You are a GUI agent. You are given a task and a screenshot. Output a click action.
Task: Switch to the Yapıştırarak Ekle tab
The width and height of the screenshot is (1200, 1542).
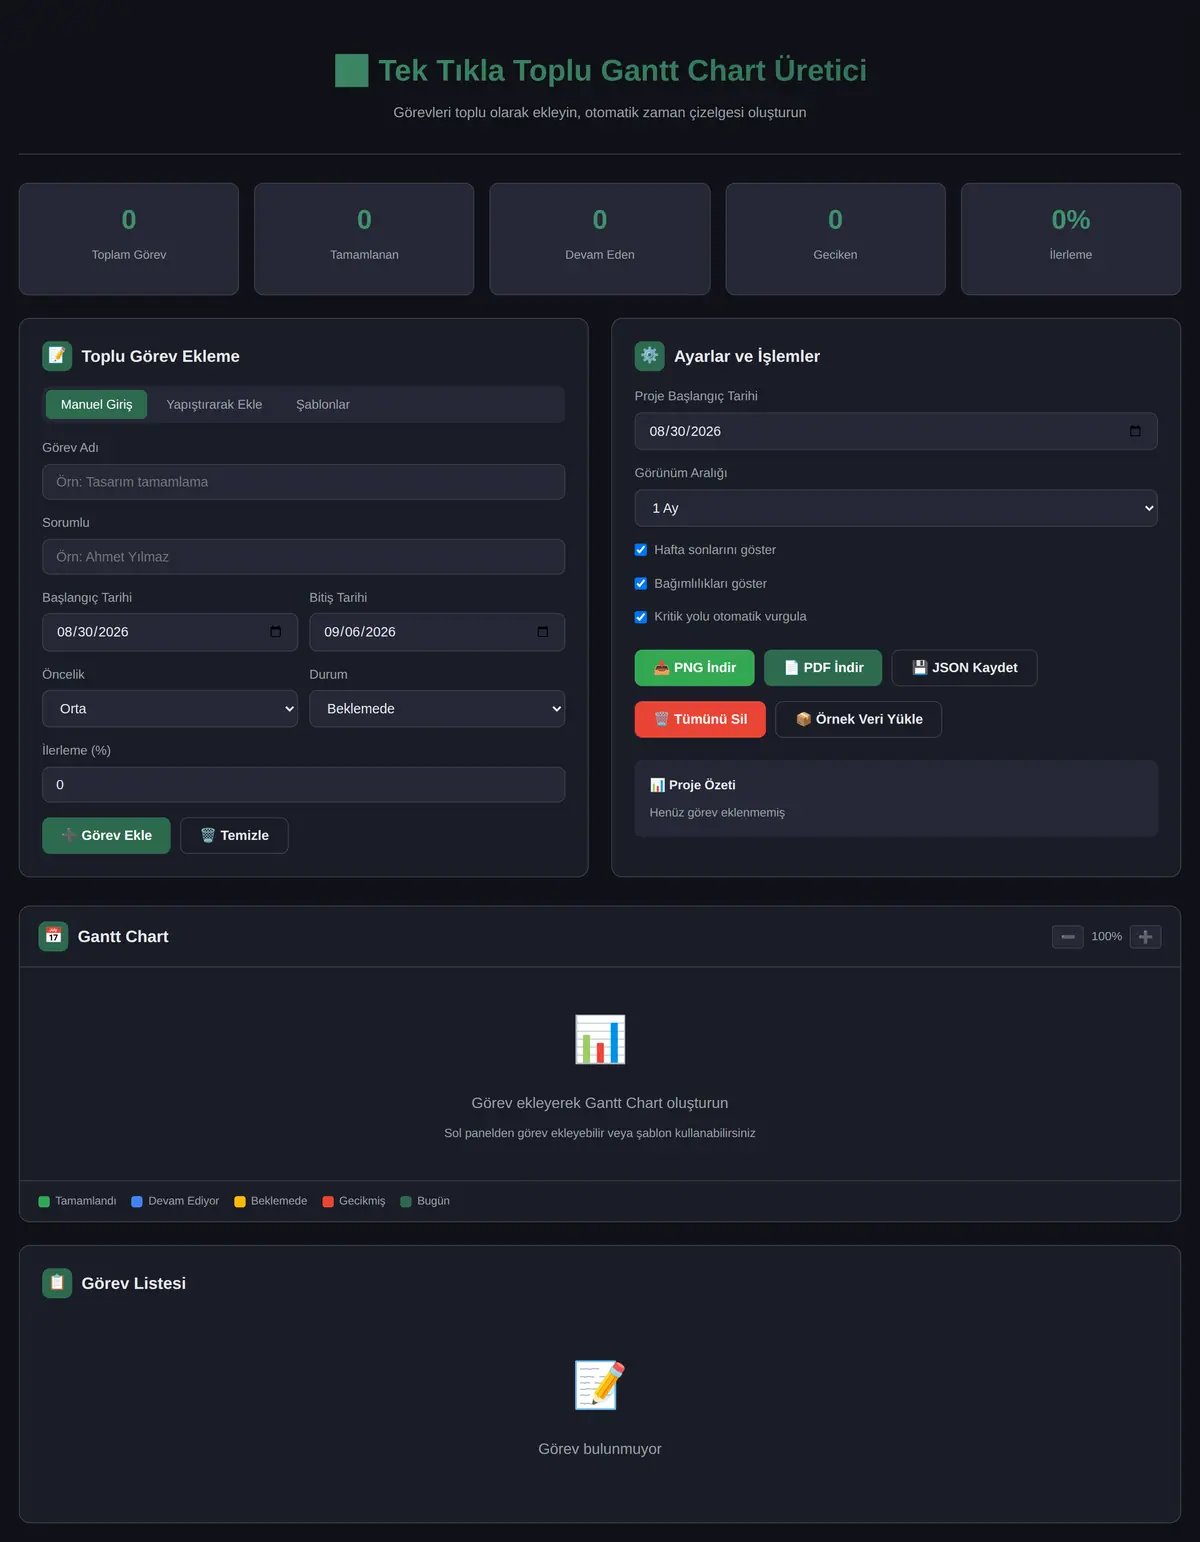point(214,405)
